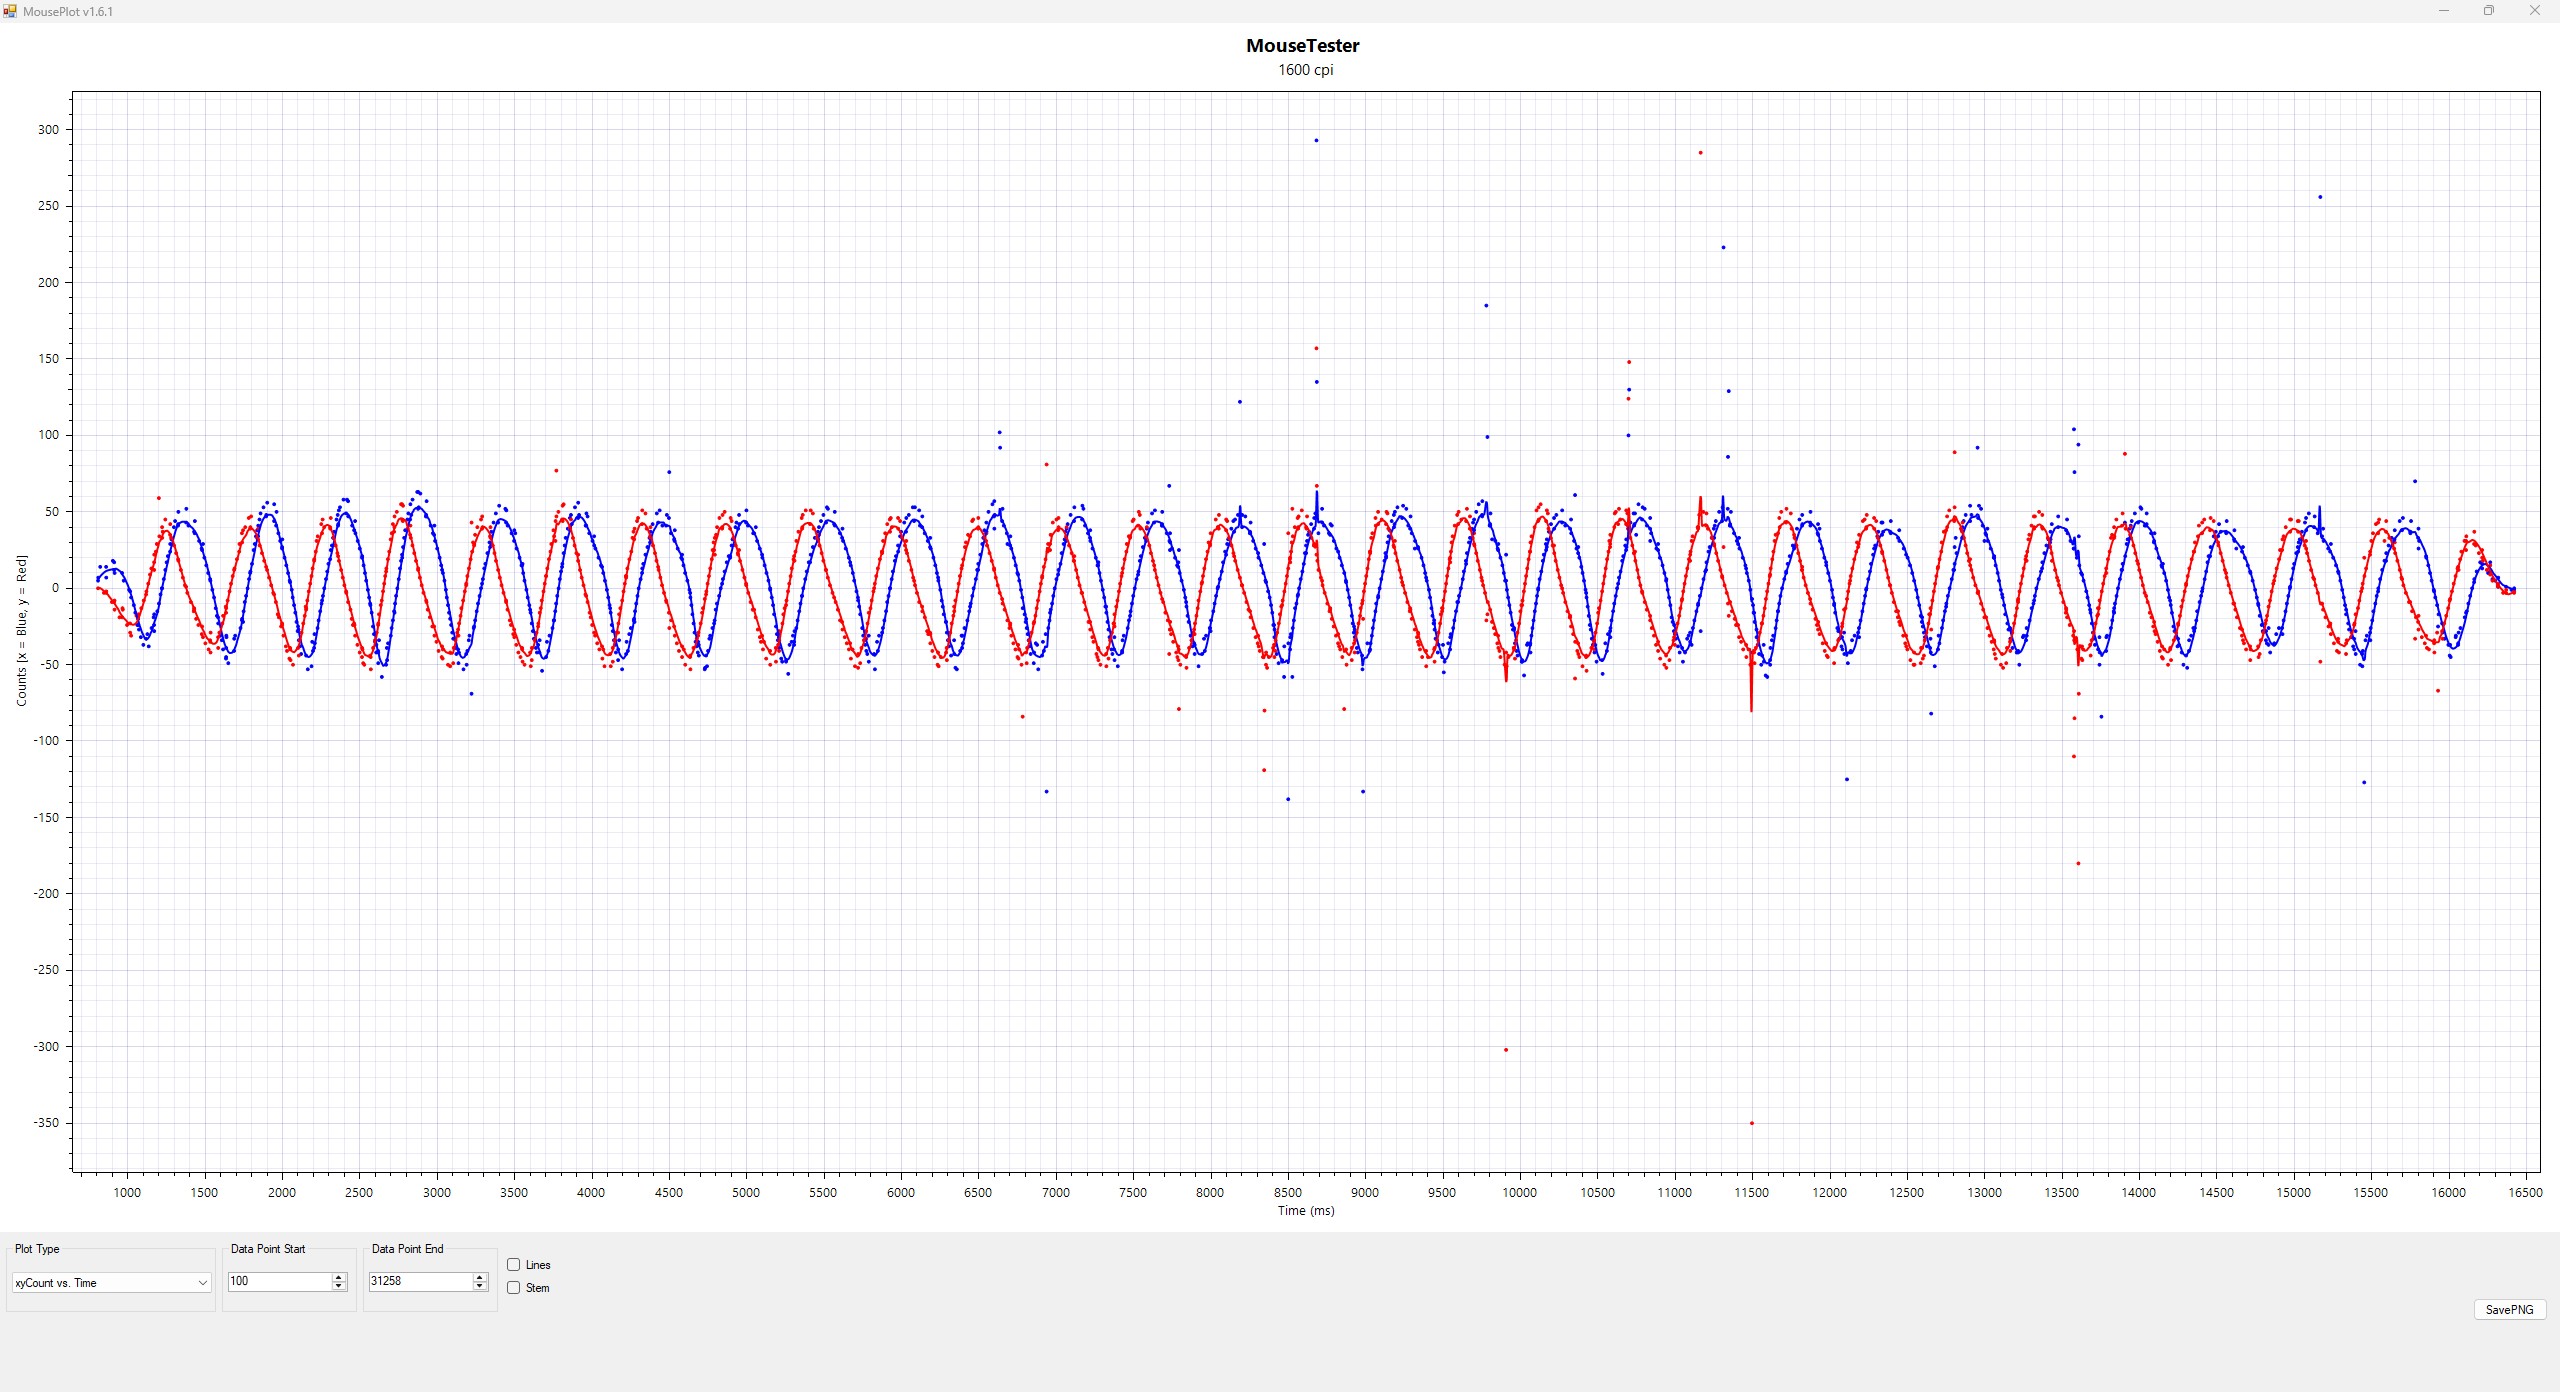2560x1392 pixels.
Task: Click the 1000 tick on time axis
Action: click(x=127, y=1193)
